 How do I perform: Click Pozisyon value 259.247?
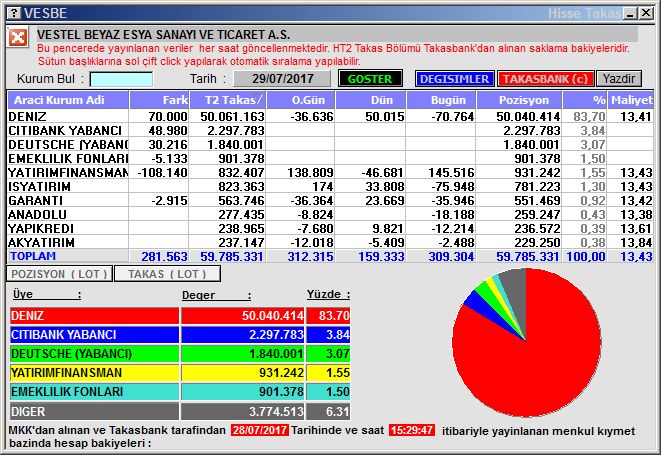coord(537,214)
